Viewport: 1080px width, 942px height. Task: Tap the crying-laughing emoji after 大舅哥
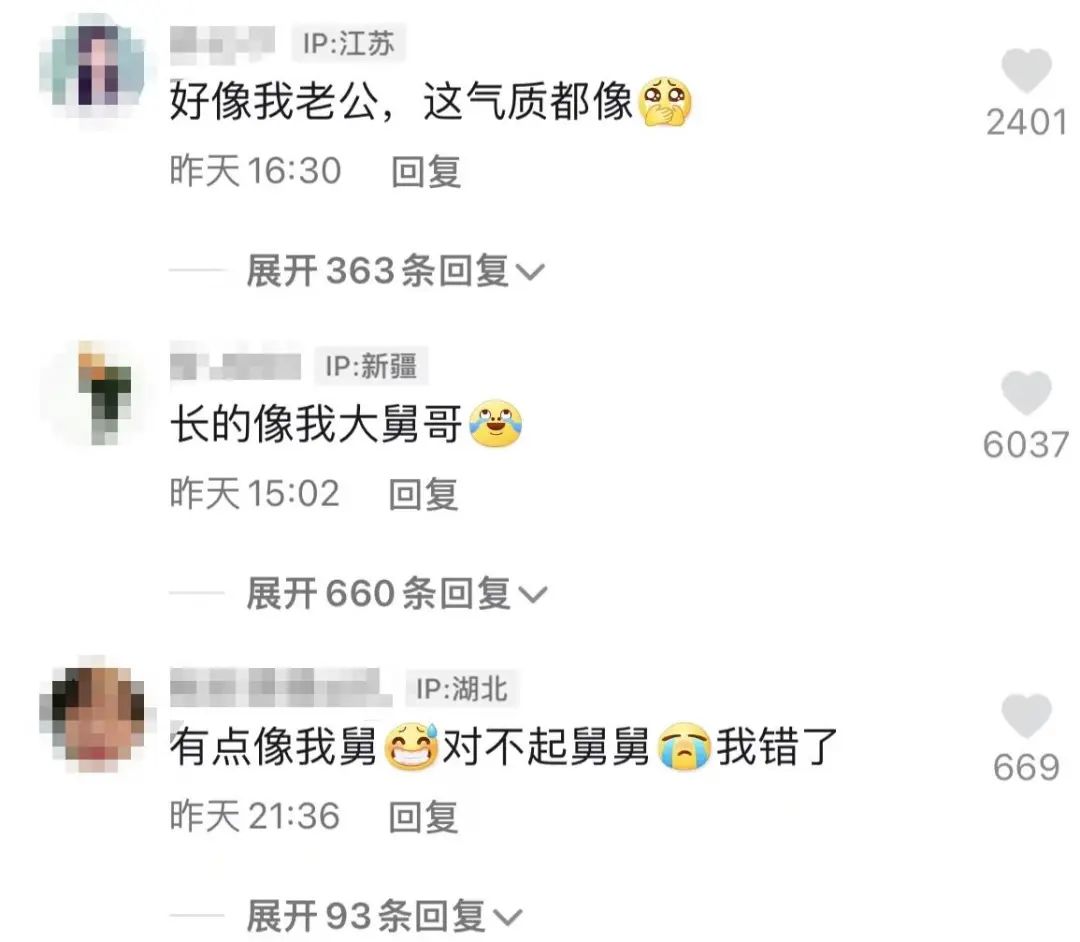point(495,424)
